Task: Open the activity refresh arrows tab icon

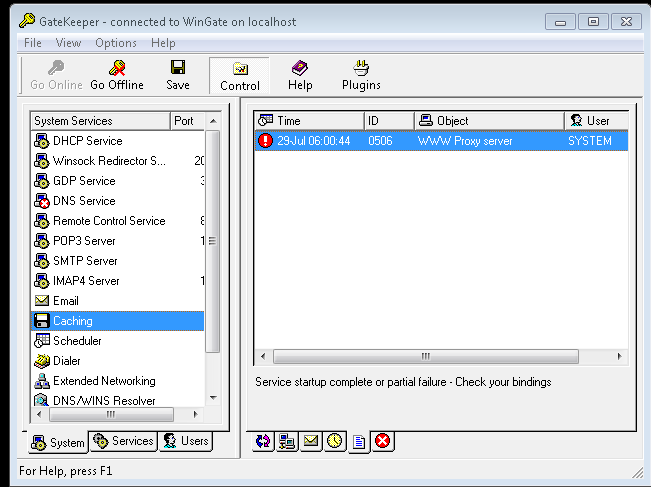Action: point(263,441)
